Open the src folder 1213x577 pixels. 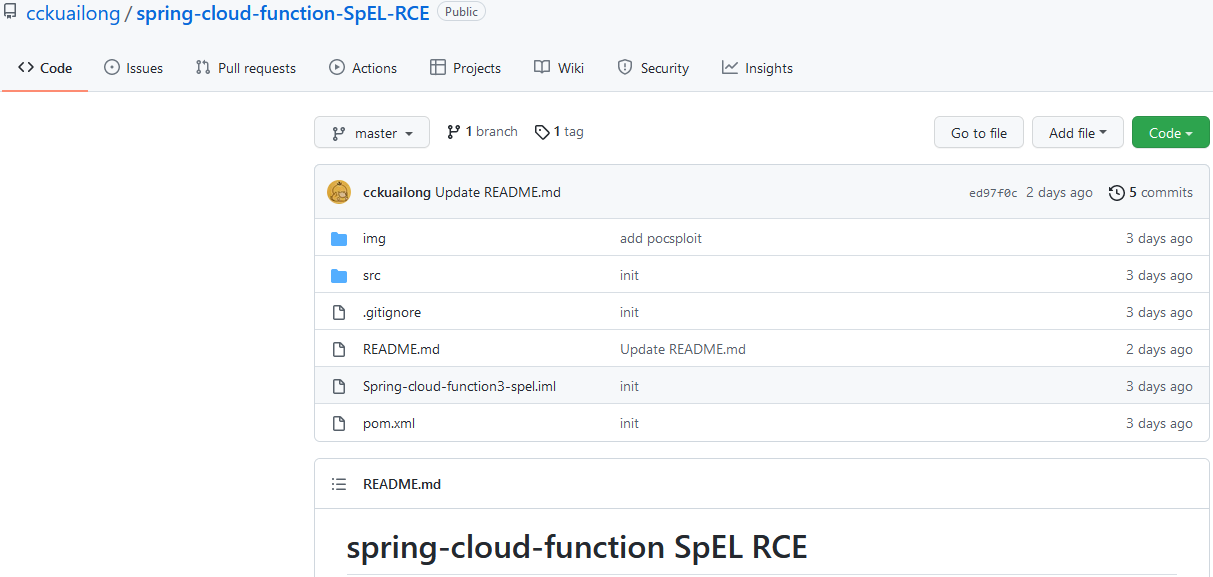tap(372, 276)
